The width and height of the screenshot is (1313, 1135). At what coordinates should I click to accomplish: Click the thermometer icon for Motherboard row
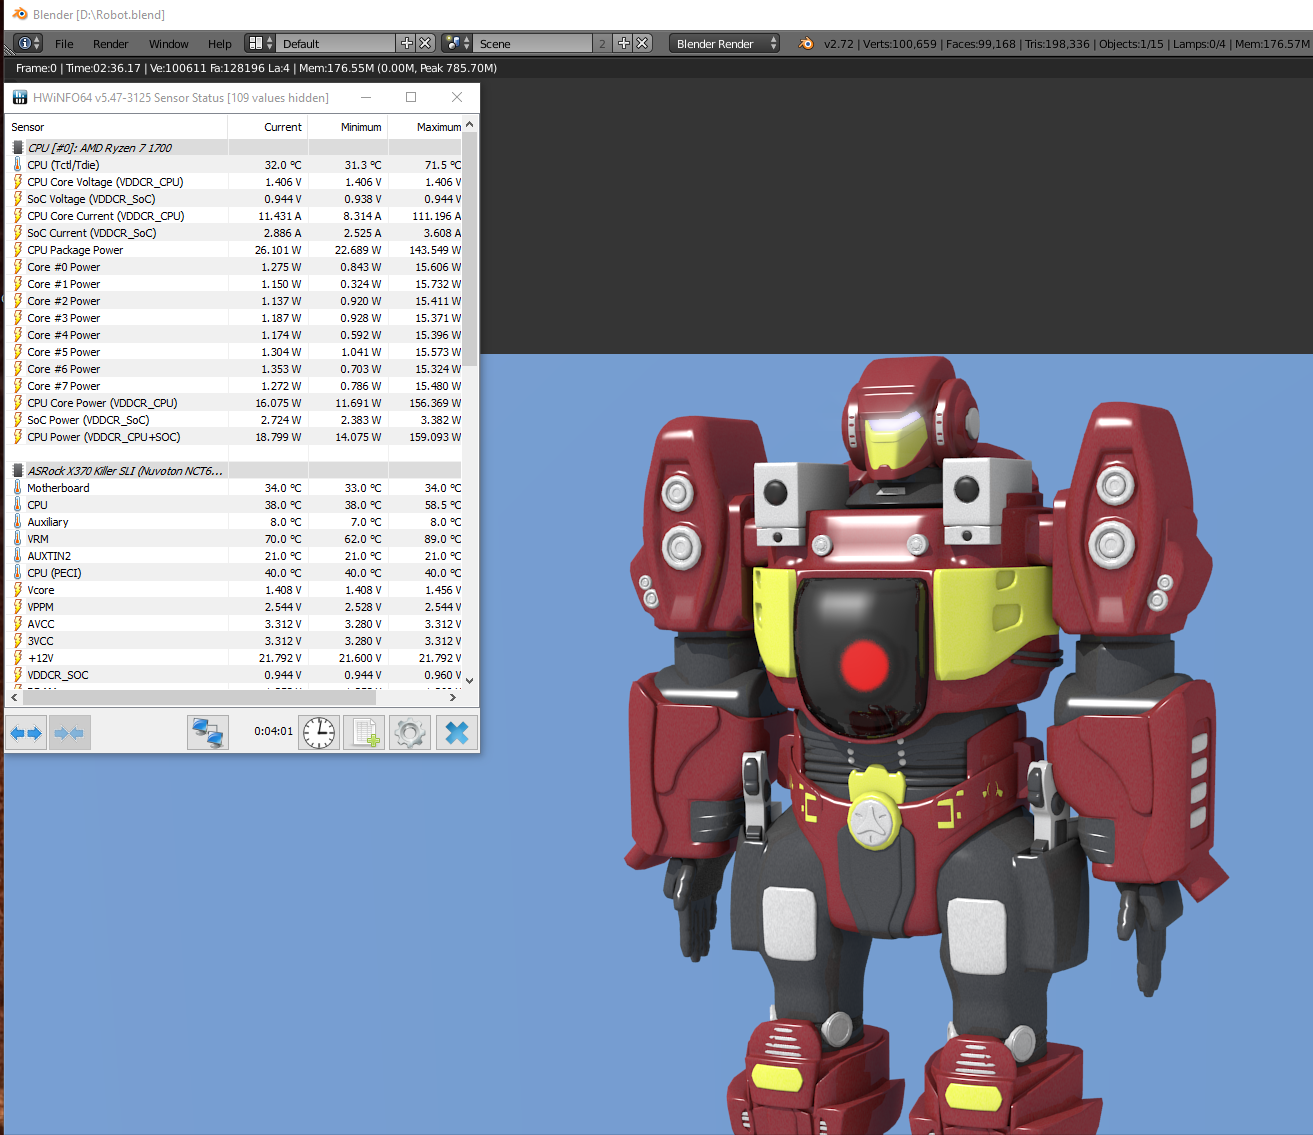click(17, 487)
